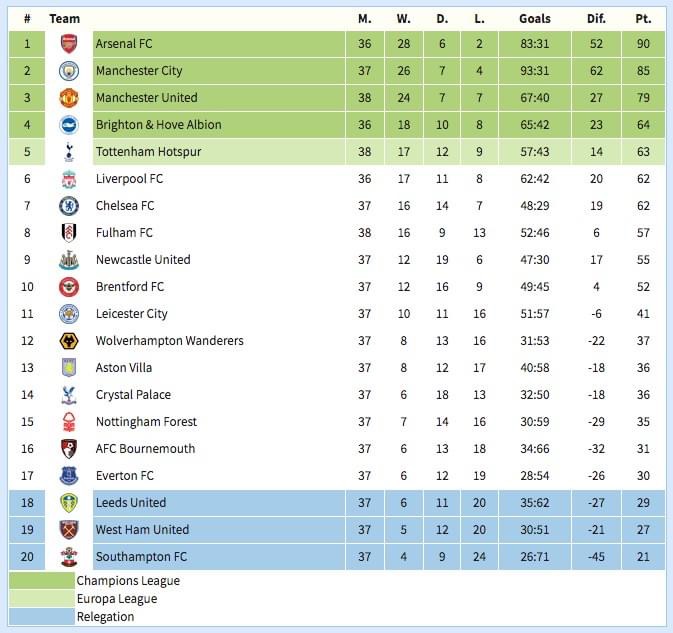Click the Manchester United crest icon
Viewport: 673px width, 633px height.
69,98
